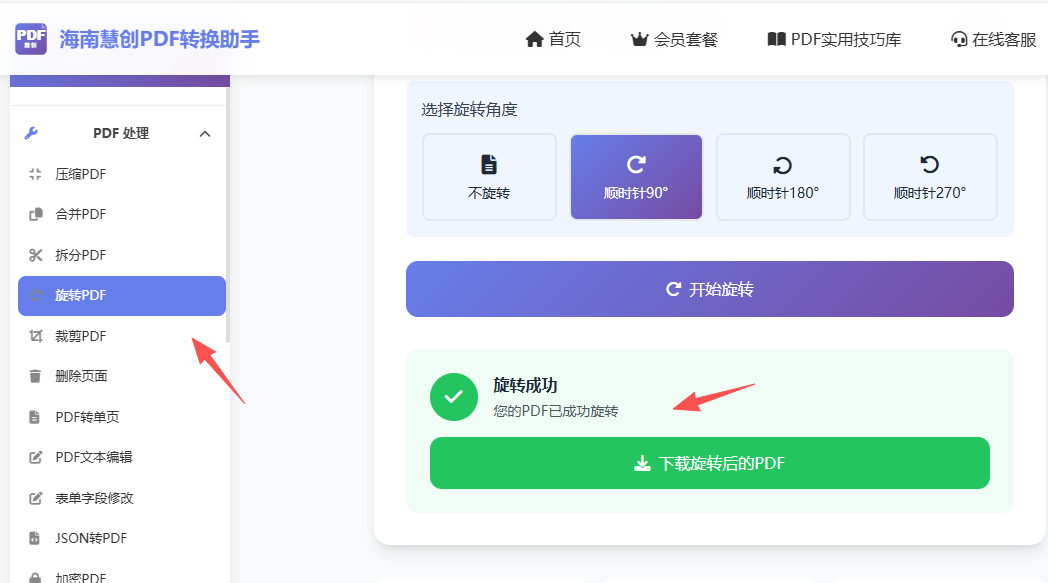Viewport: 1048px width, 583px height.
Task: Choose the 顺时针270° rotation option
Action: point(930,177)
